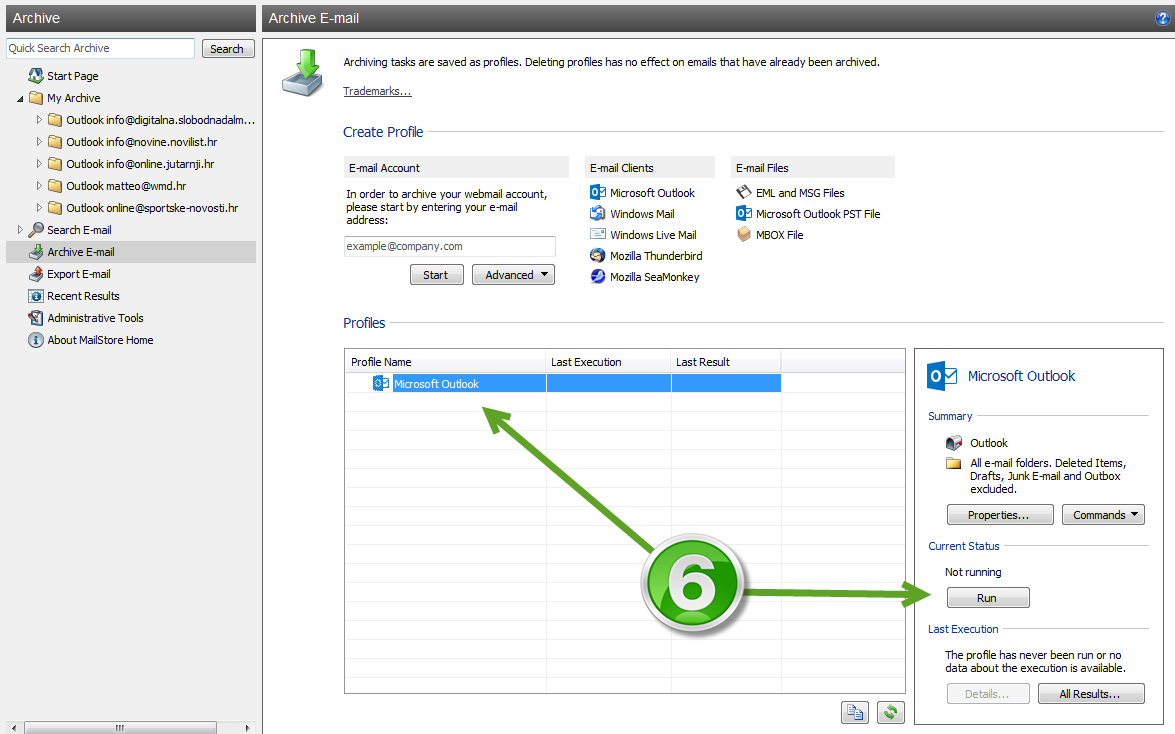Expand the Search E-mail node
1175x734 pixels.
(20, 229)
